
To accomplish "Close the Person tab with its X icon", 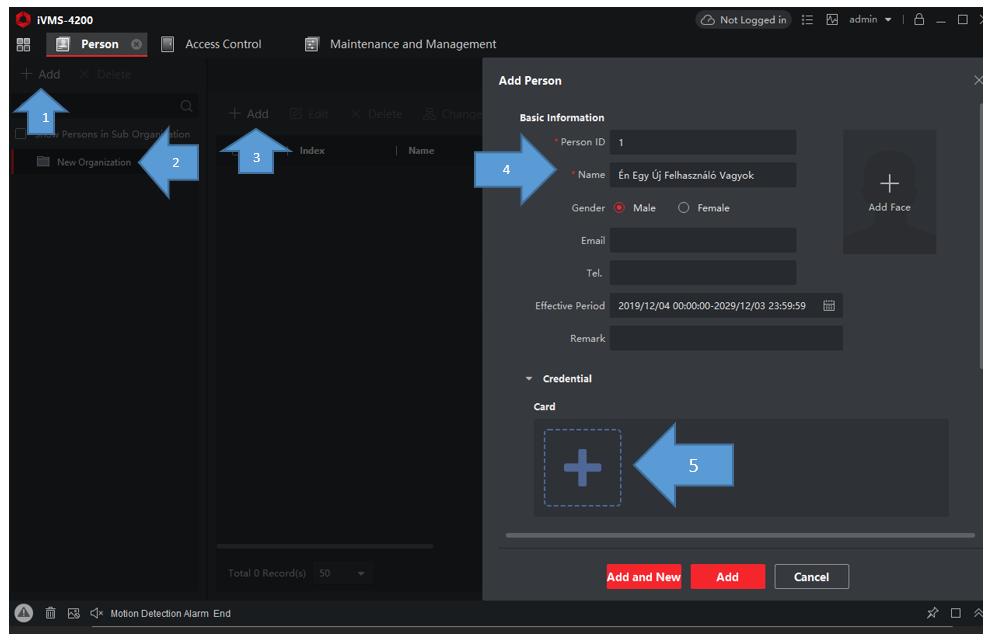I will 136,44.
